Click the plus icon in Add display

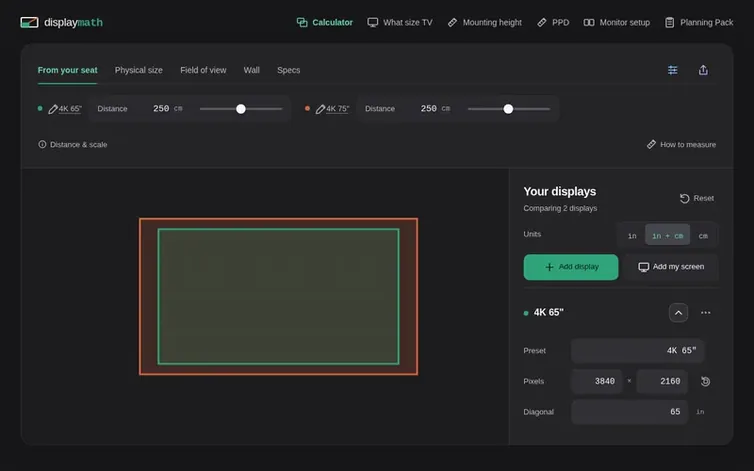pos(549,267)
